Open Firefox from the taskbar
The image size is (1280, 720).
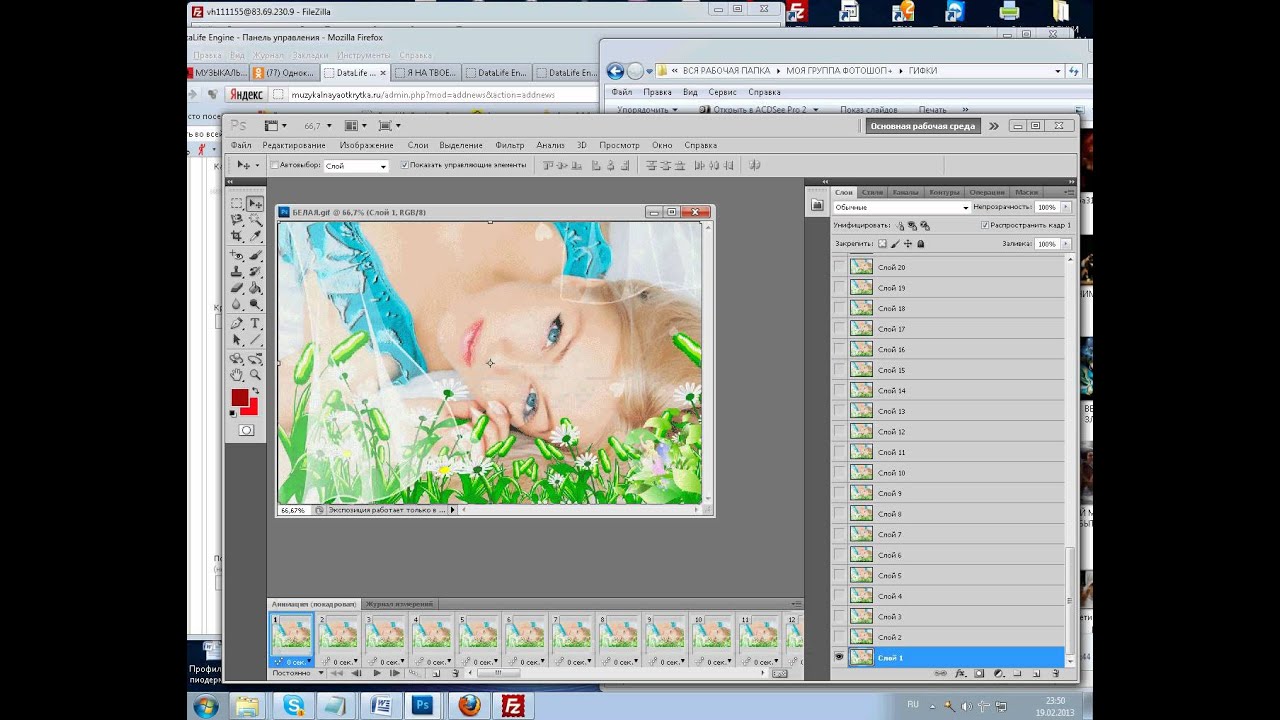pos(468,705)
